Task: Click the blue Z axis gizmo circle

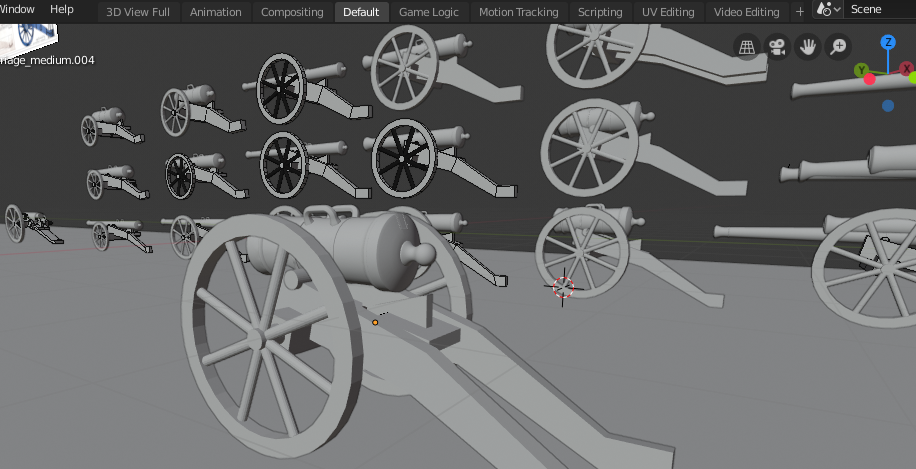Action: 887,42
